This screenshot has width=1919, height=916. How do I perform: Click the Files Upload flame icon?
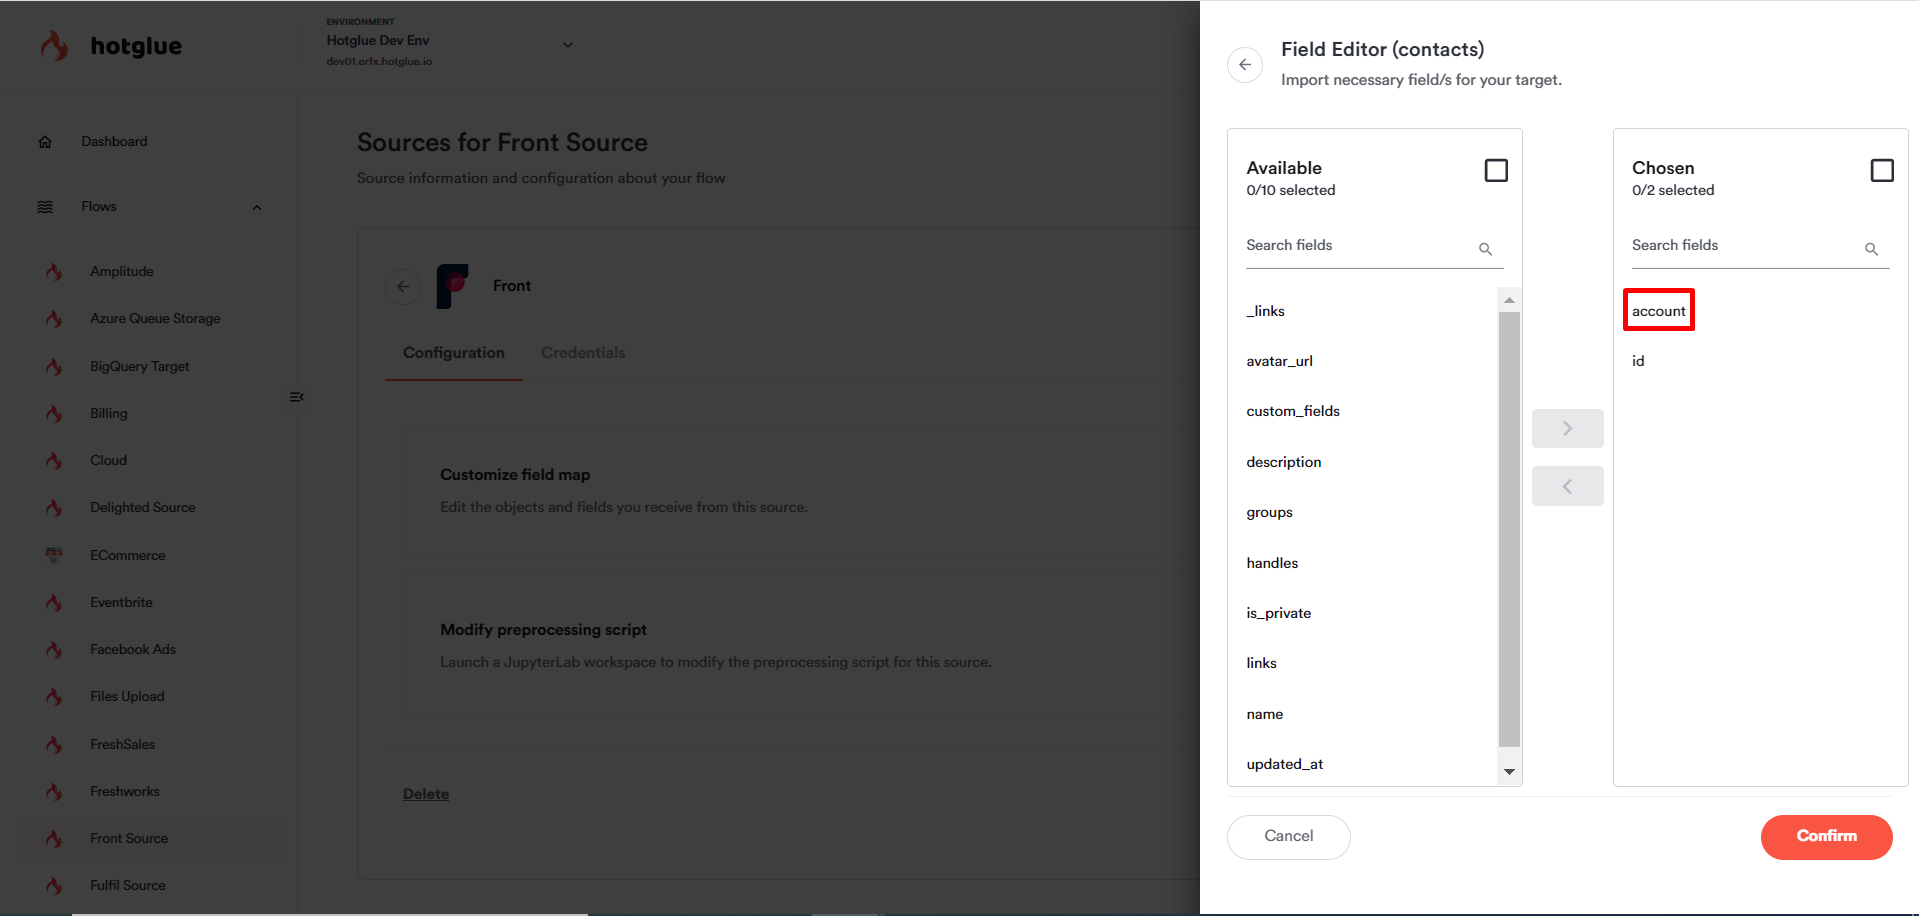tap(54, 697)
